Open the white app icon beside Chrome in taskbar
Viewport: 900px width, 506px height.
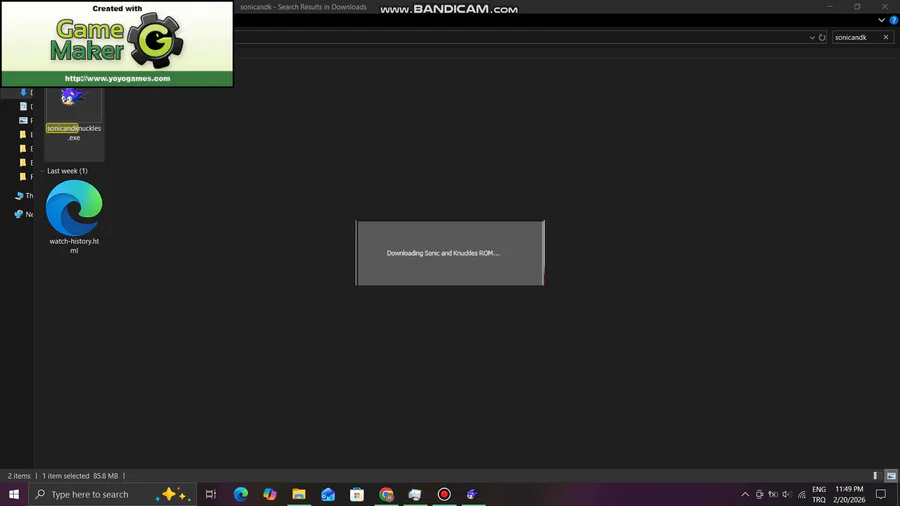415,494
